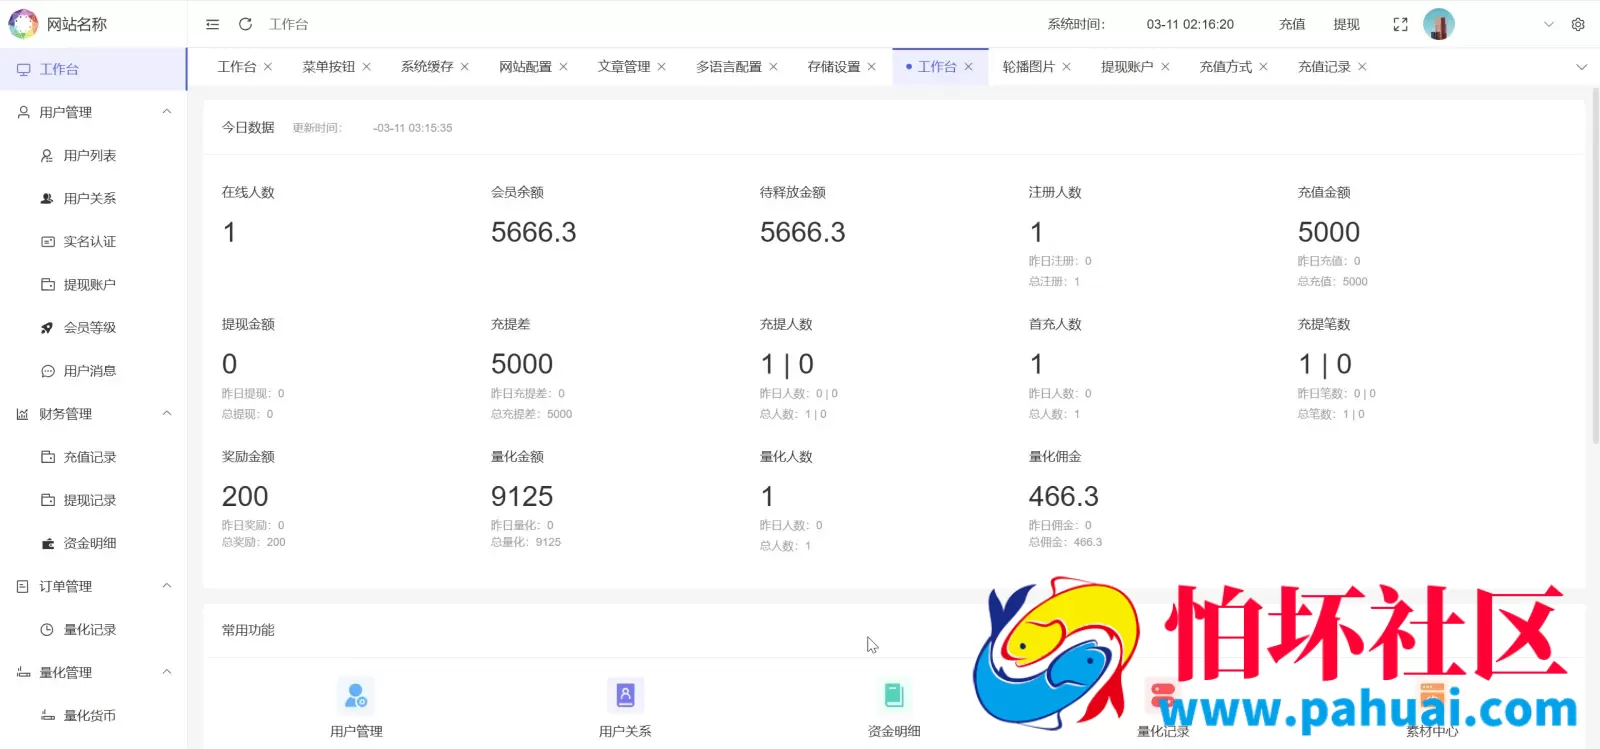Collapse the 用户管理 sidebar group
Image resolution: width=1600 pixels, height=749 pixels.
93,112
